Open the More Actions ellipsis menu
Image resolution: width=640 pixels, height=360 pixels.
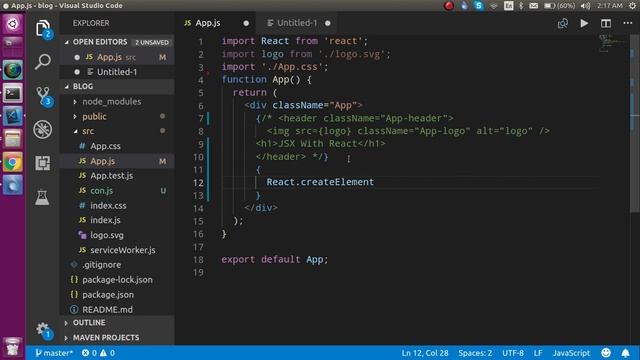coord(628,23)
